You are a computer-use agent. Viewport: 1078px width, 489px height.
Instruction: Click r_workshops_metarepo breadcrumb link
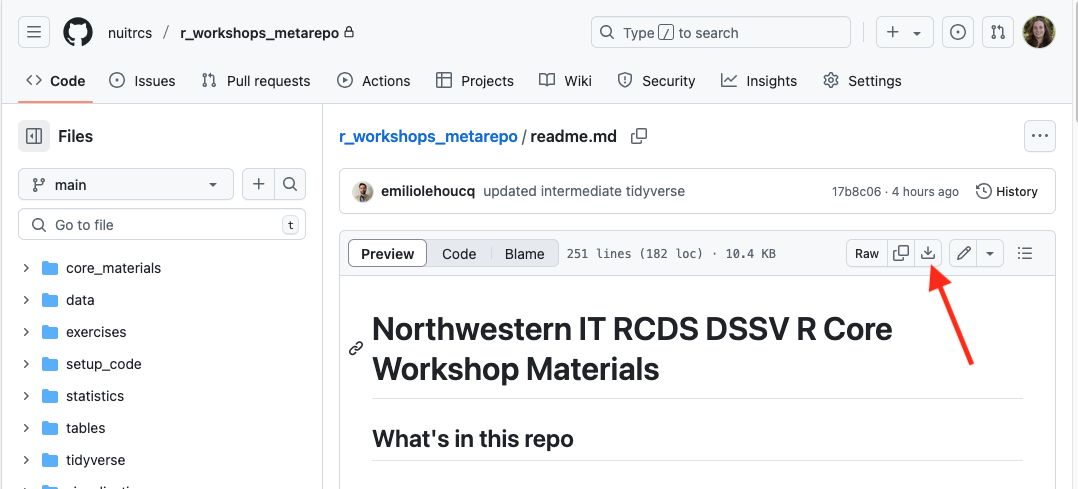[x=428, y=136]
